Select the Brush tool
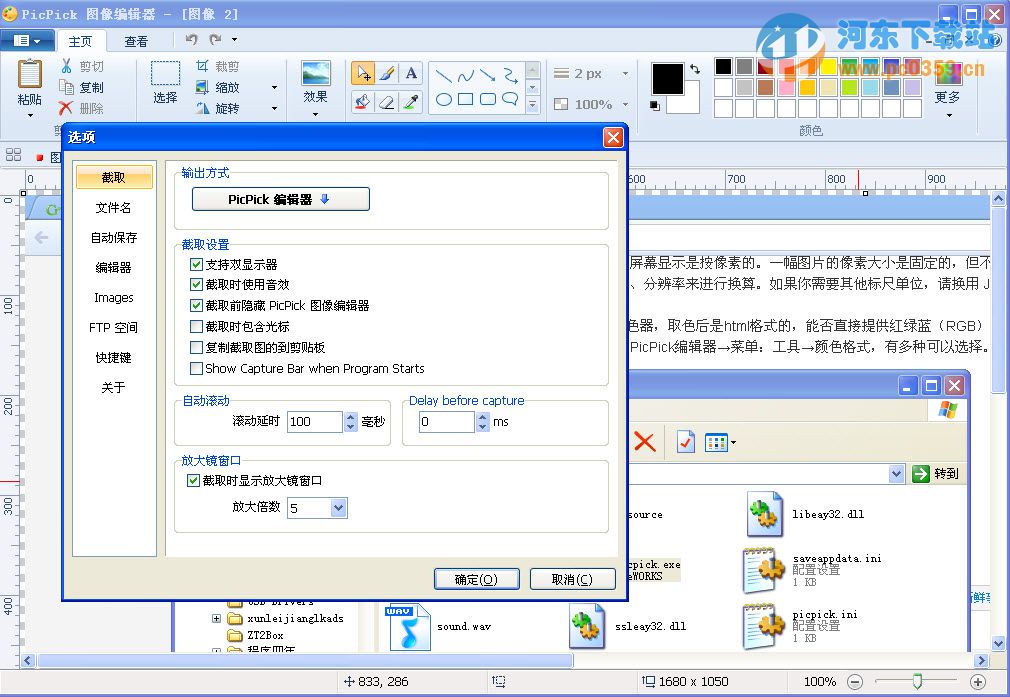 (x=388, y=73)
